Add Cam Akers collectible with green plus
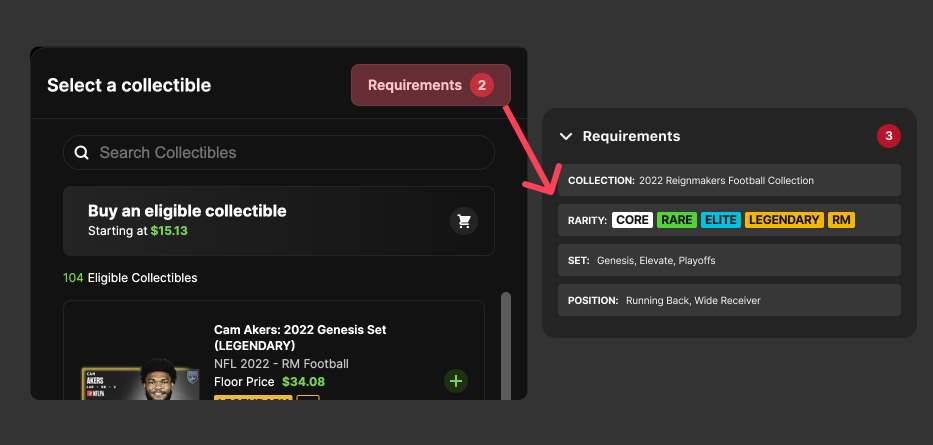The width and height of the screenshot is (933, 445). tap(456, 381)
